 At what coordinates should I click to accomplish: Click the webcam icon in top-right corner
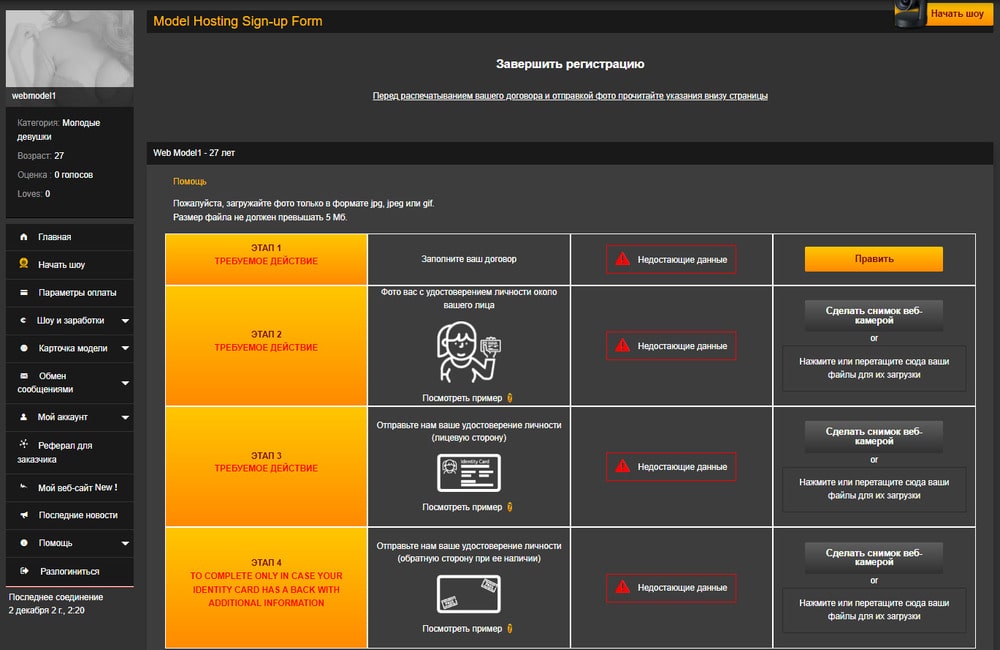click(909, 14)
